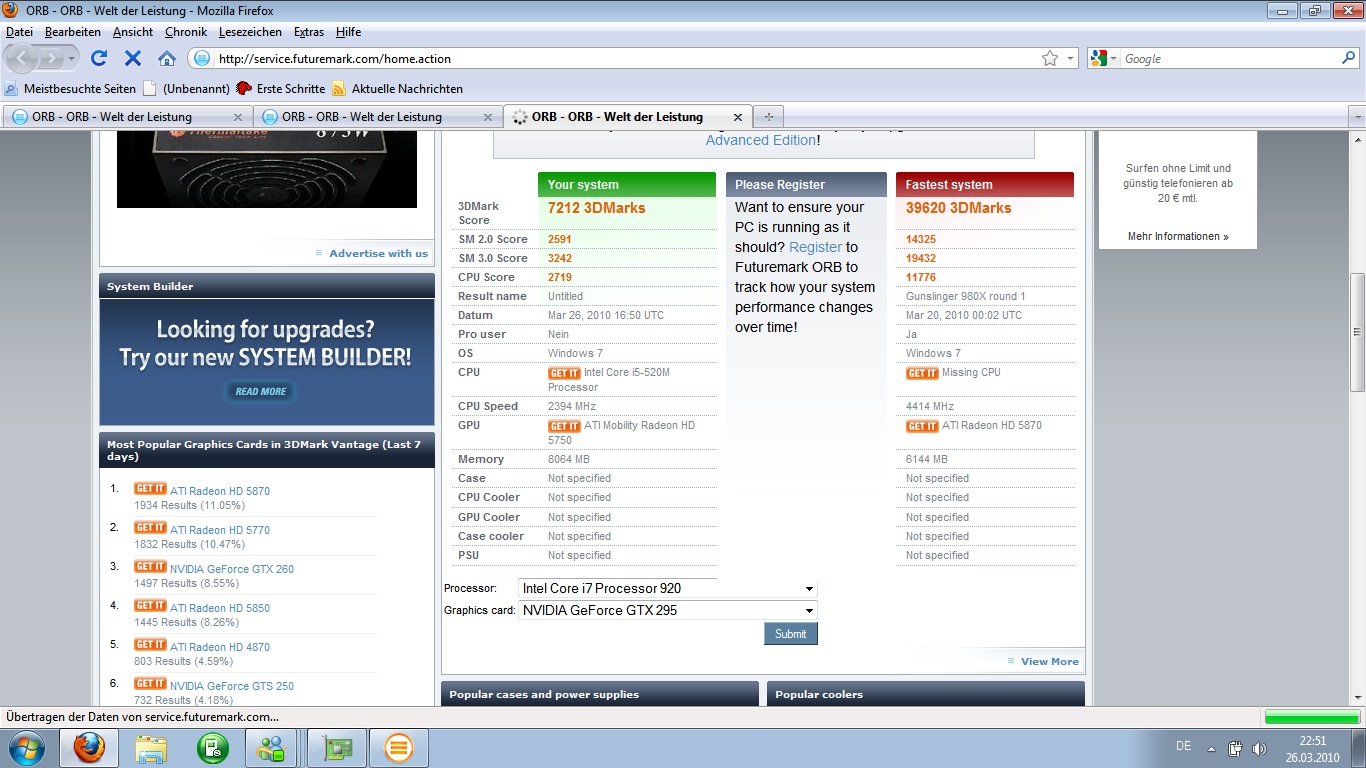
Task: Close the first ORB tab
Action: point(238,117)
